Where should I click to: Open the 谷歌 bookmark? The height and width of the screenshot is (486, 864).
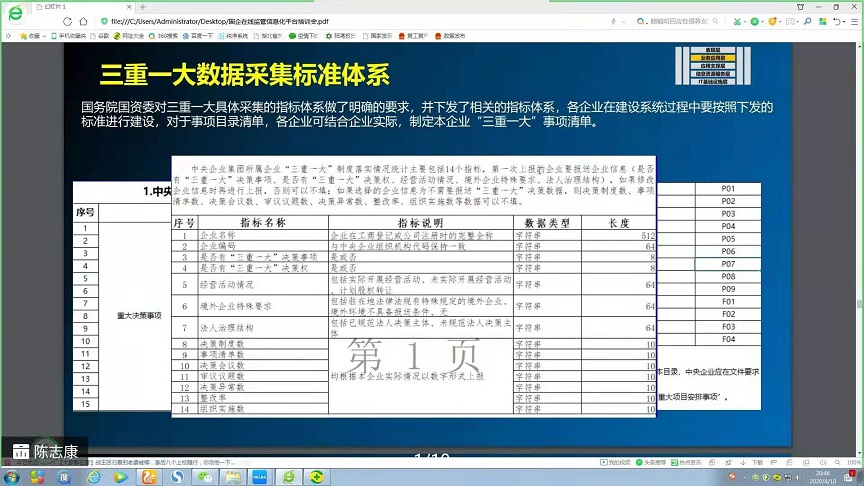(x=100, y=36)
